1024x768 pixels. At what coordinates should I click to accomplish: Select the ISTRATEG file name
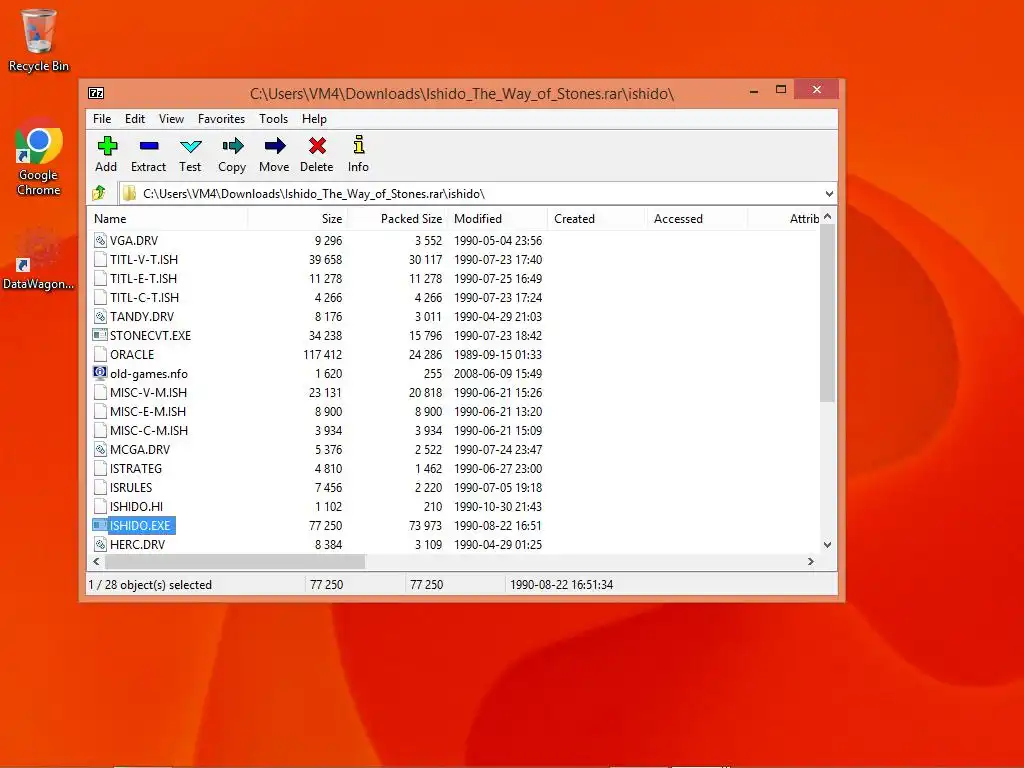coord(136,468)
